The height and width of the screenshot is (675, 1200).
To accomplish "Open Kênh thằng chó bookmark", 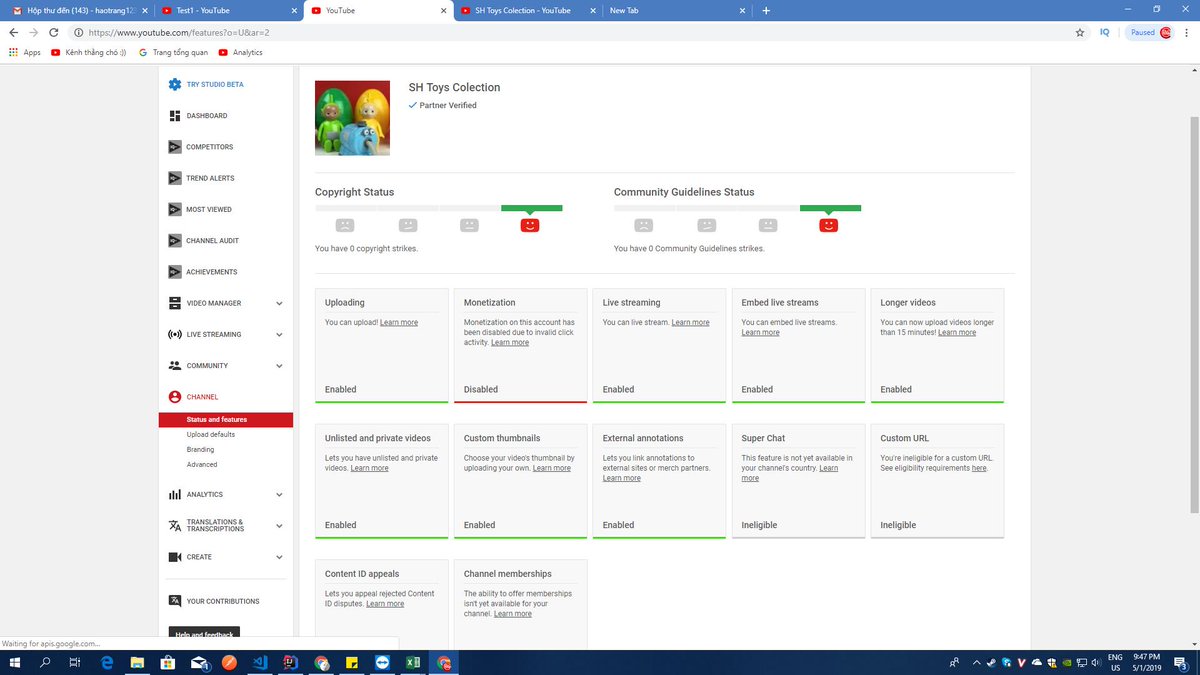I will pyautogui.click(x=89, y=52).
